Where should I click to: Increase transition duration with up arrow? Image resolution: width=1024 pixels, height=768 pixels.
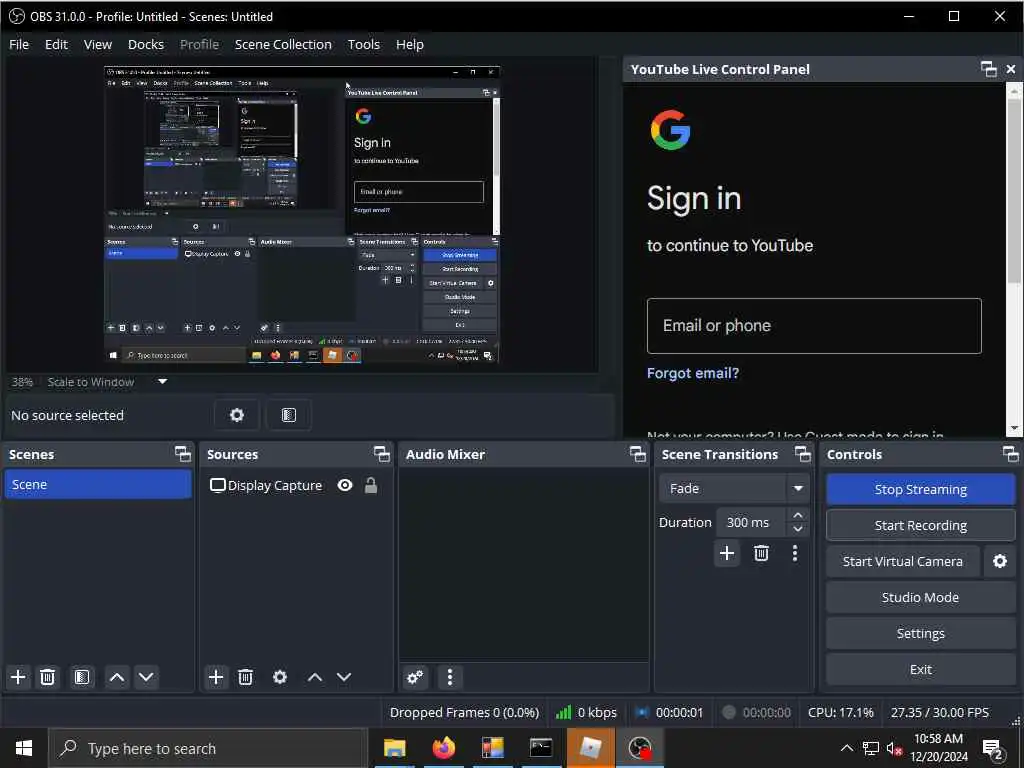pyautogui.click(x=798, y=516)
